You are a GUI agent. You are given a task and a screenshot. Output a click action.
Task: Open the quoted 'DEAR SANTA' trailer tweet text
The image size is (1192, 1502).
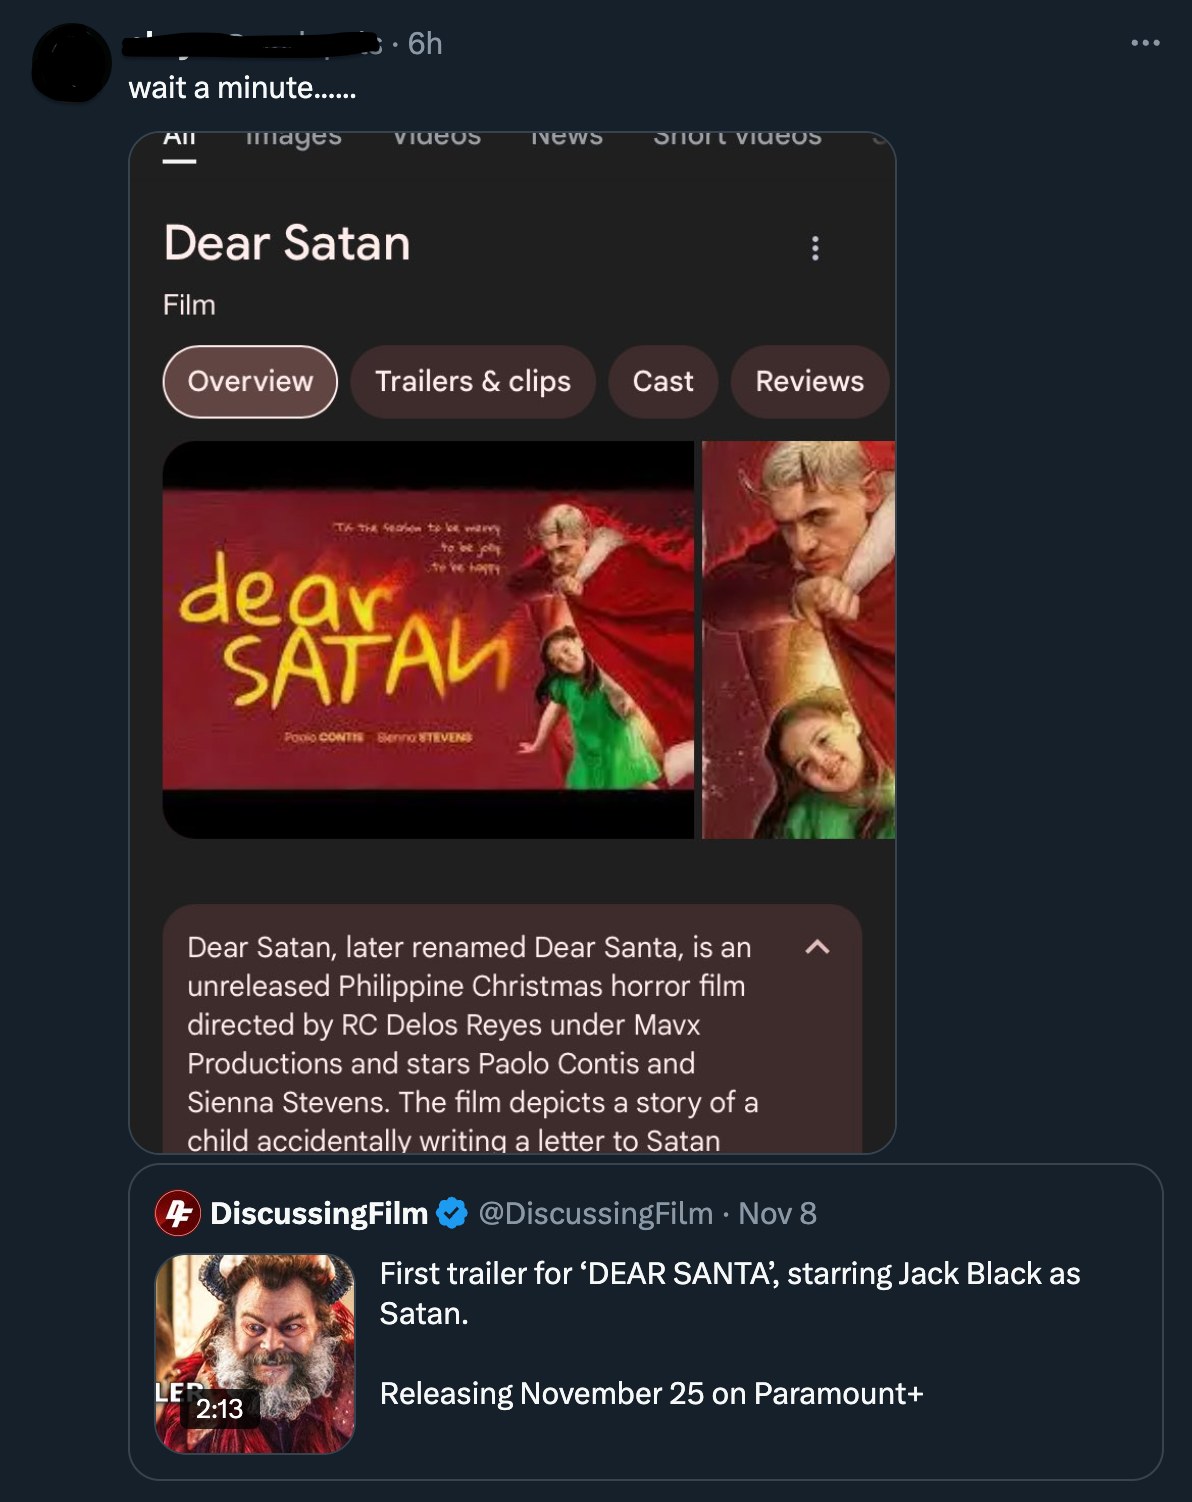(729, 1293)
